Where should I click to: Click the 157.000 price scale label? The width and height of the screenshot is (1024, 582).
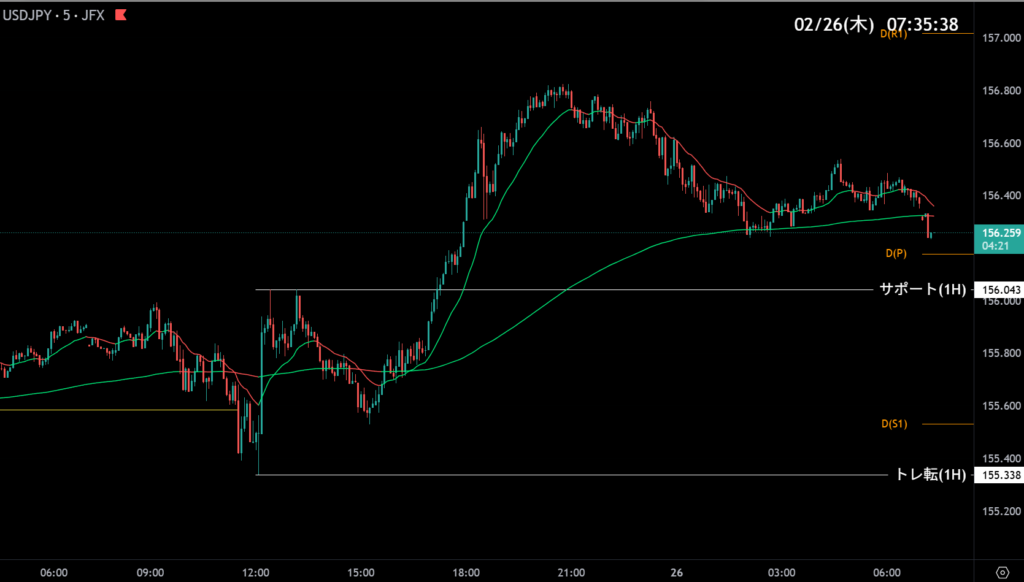(x=1000, y=39)
